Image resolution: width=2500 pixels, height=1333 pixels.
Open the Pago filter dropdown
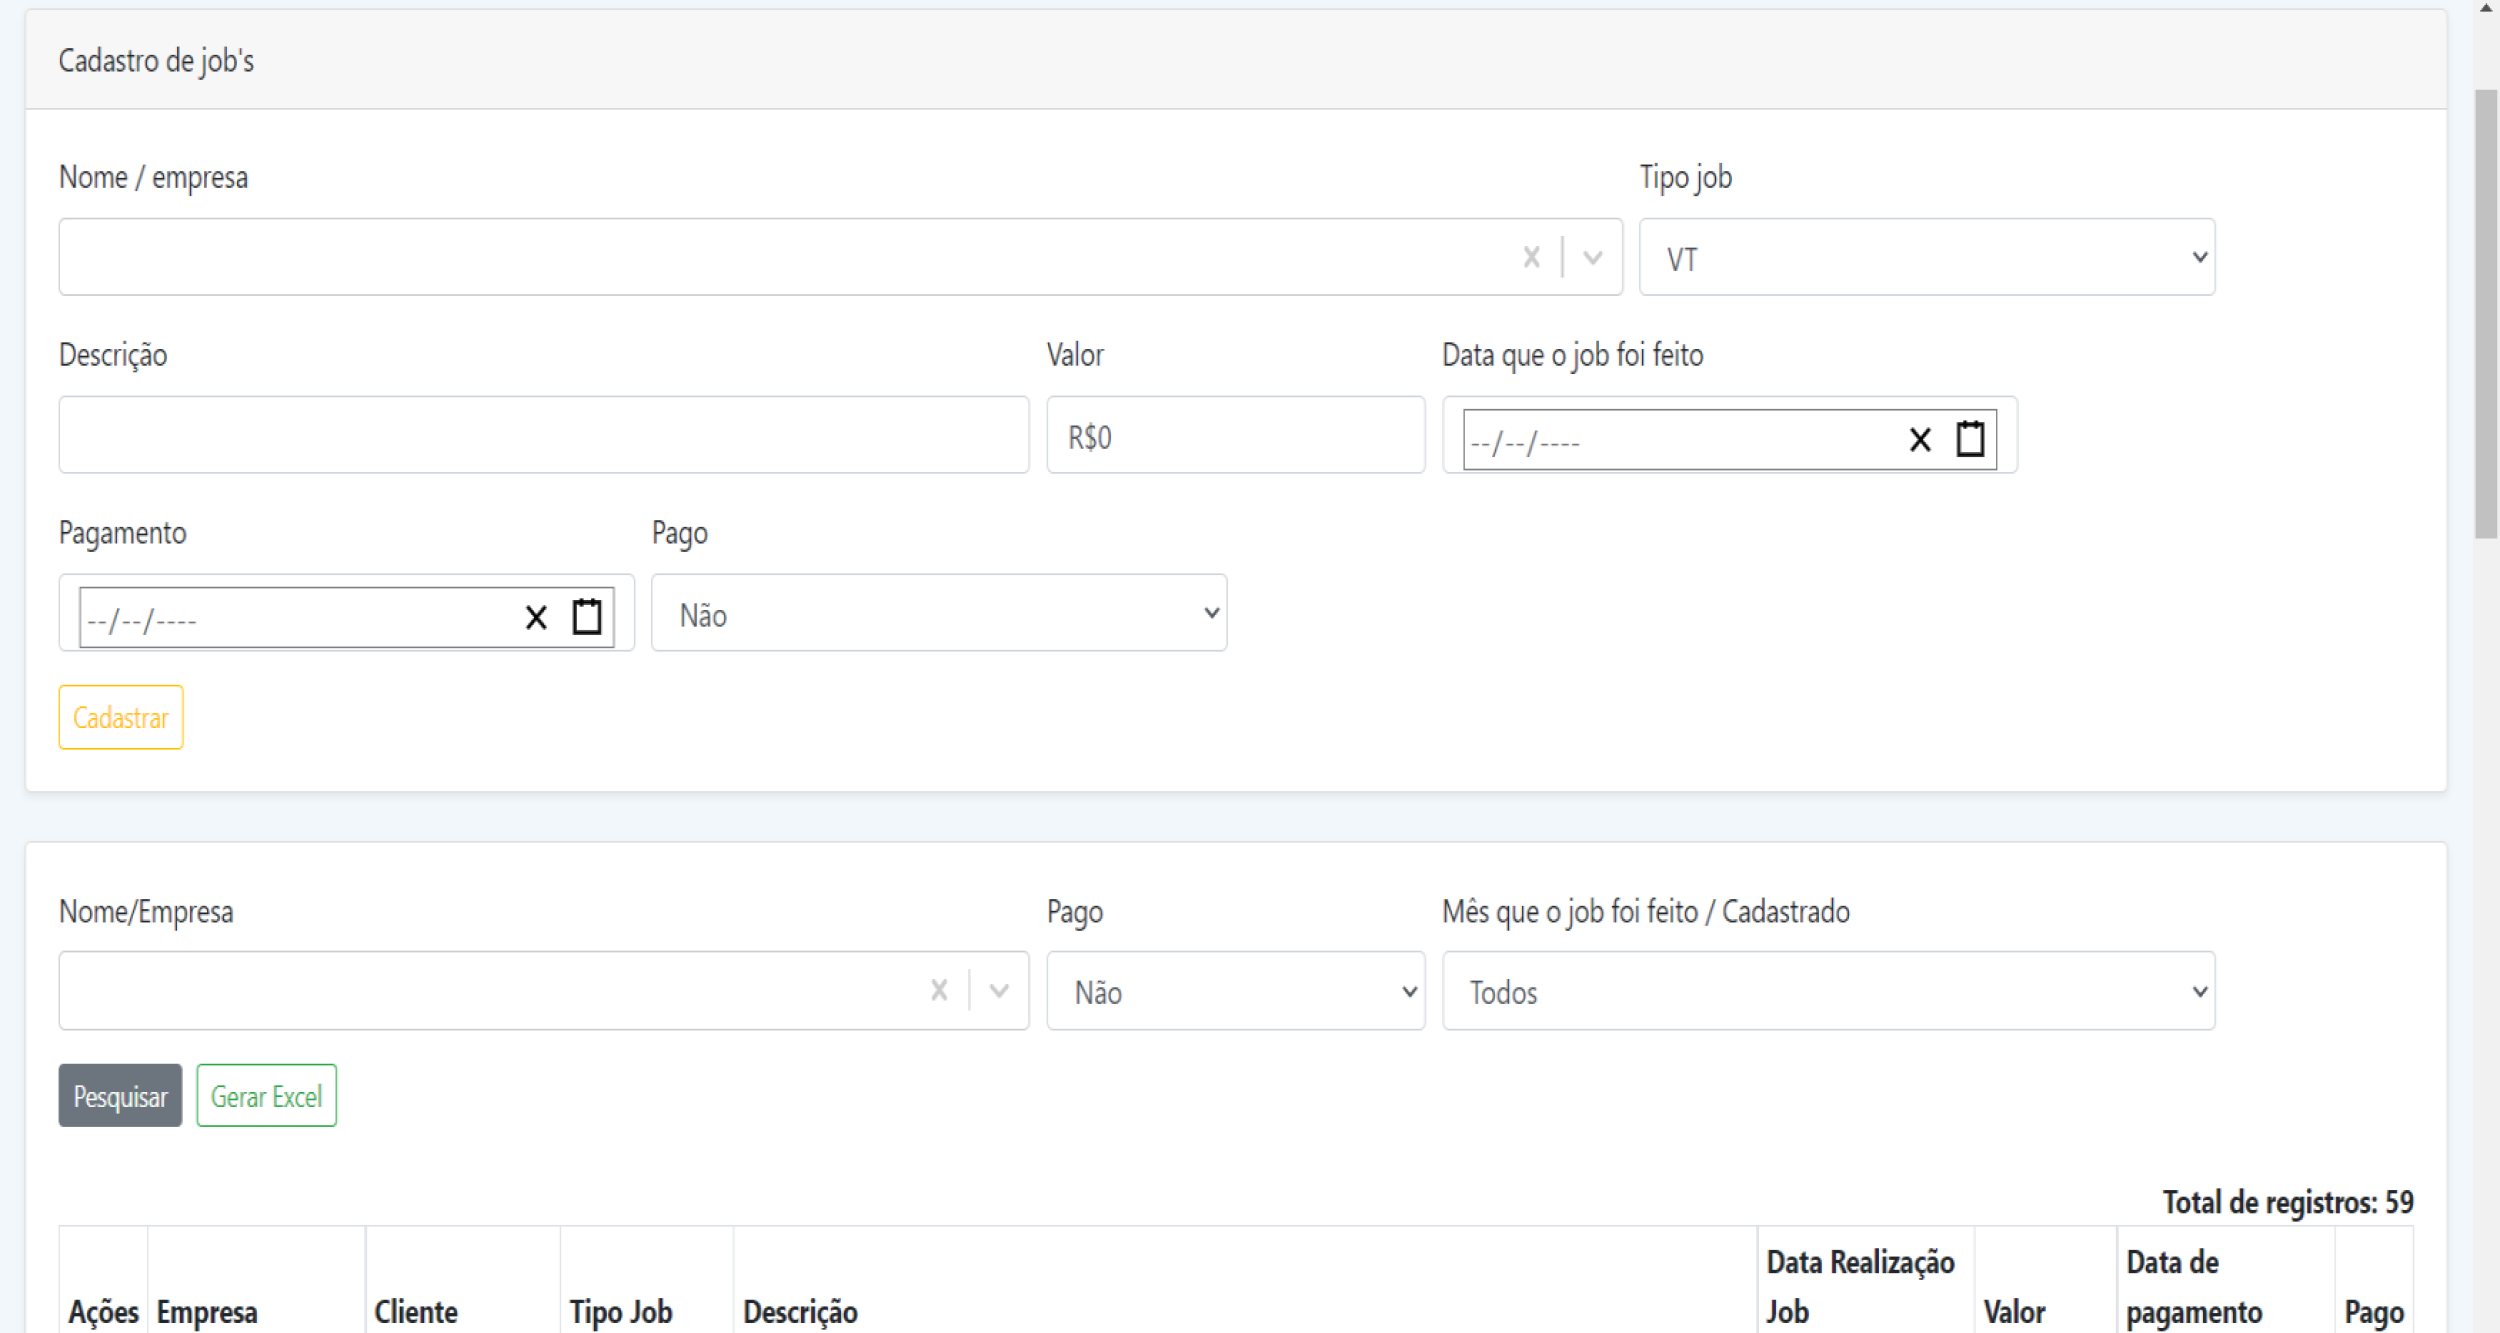tap(1235, 991)
